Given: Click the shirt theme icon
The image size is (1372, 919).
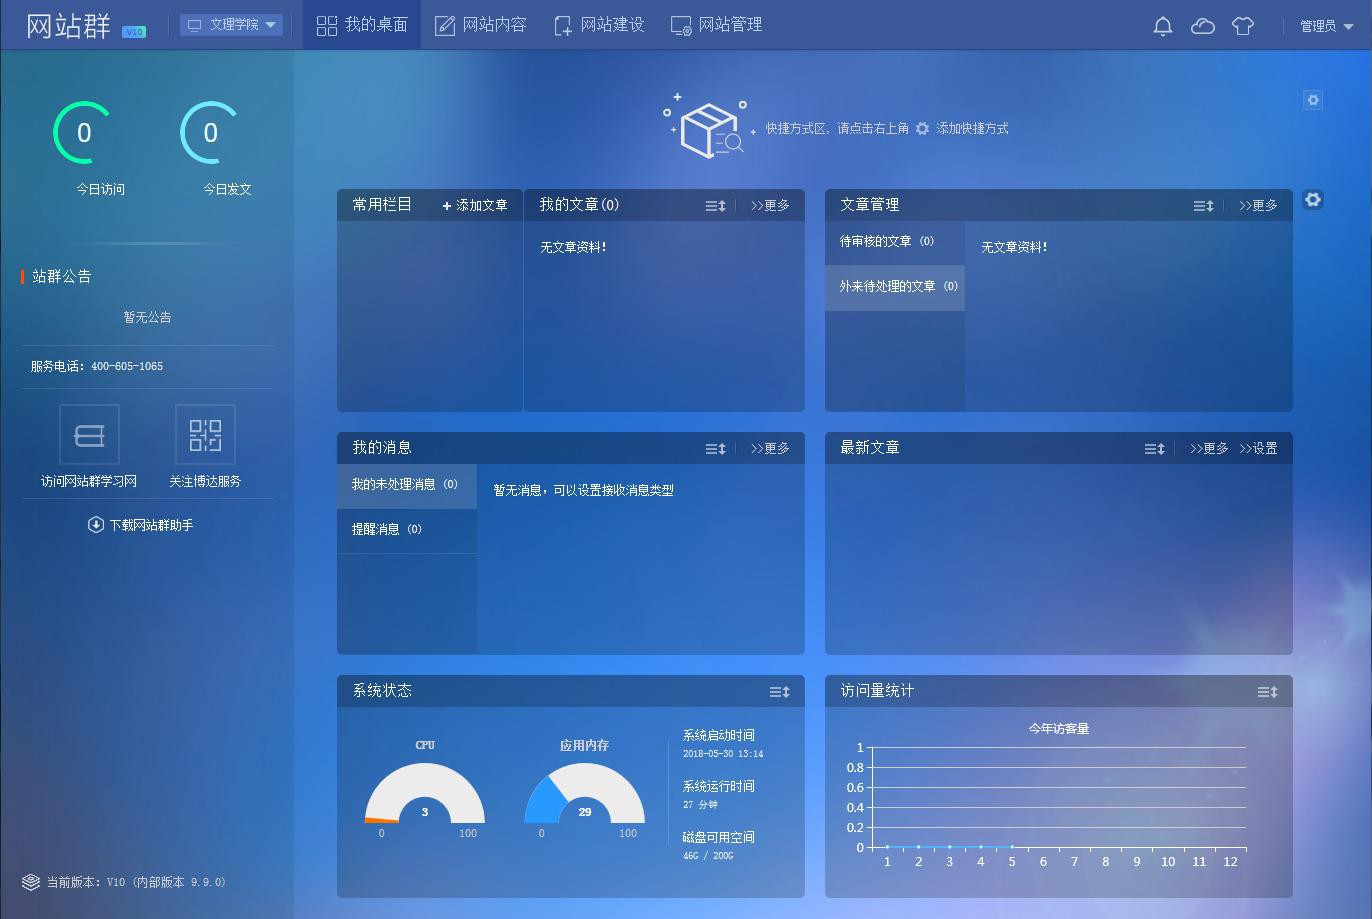Looking at the screenshot, I should pyautogui.click(x=1243, y=26).
